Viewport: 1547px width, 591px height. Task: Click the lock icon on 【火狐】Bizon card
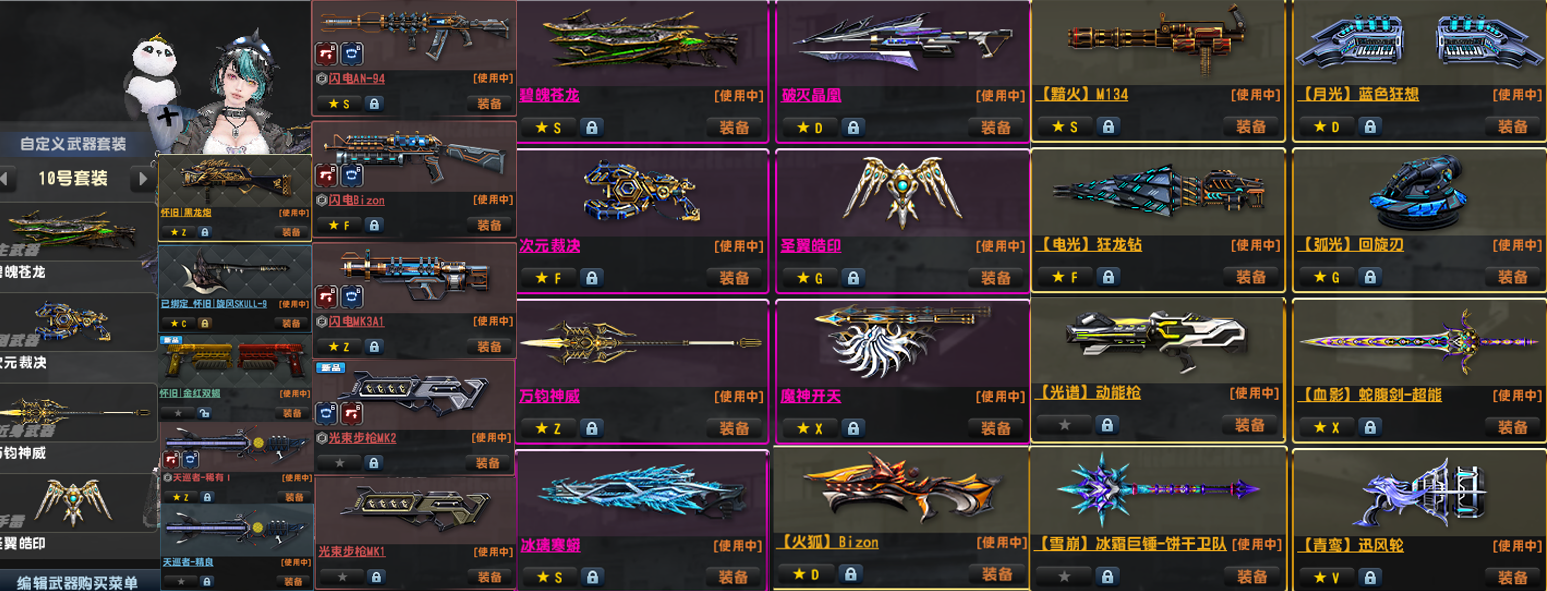tap(853, 575)
